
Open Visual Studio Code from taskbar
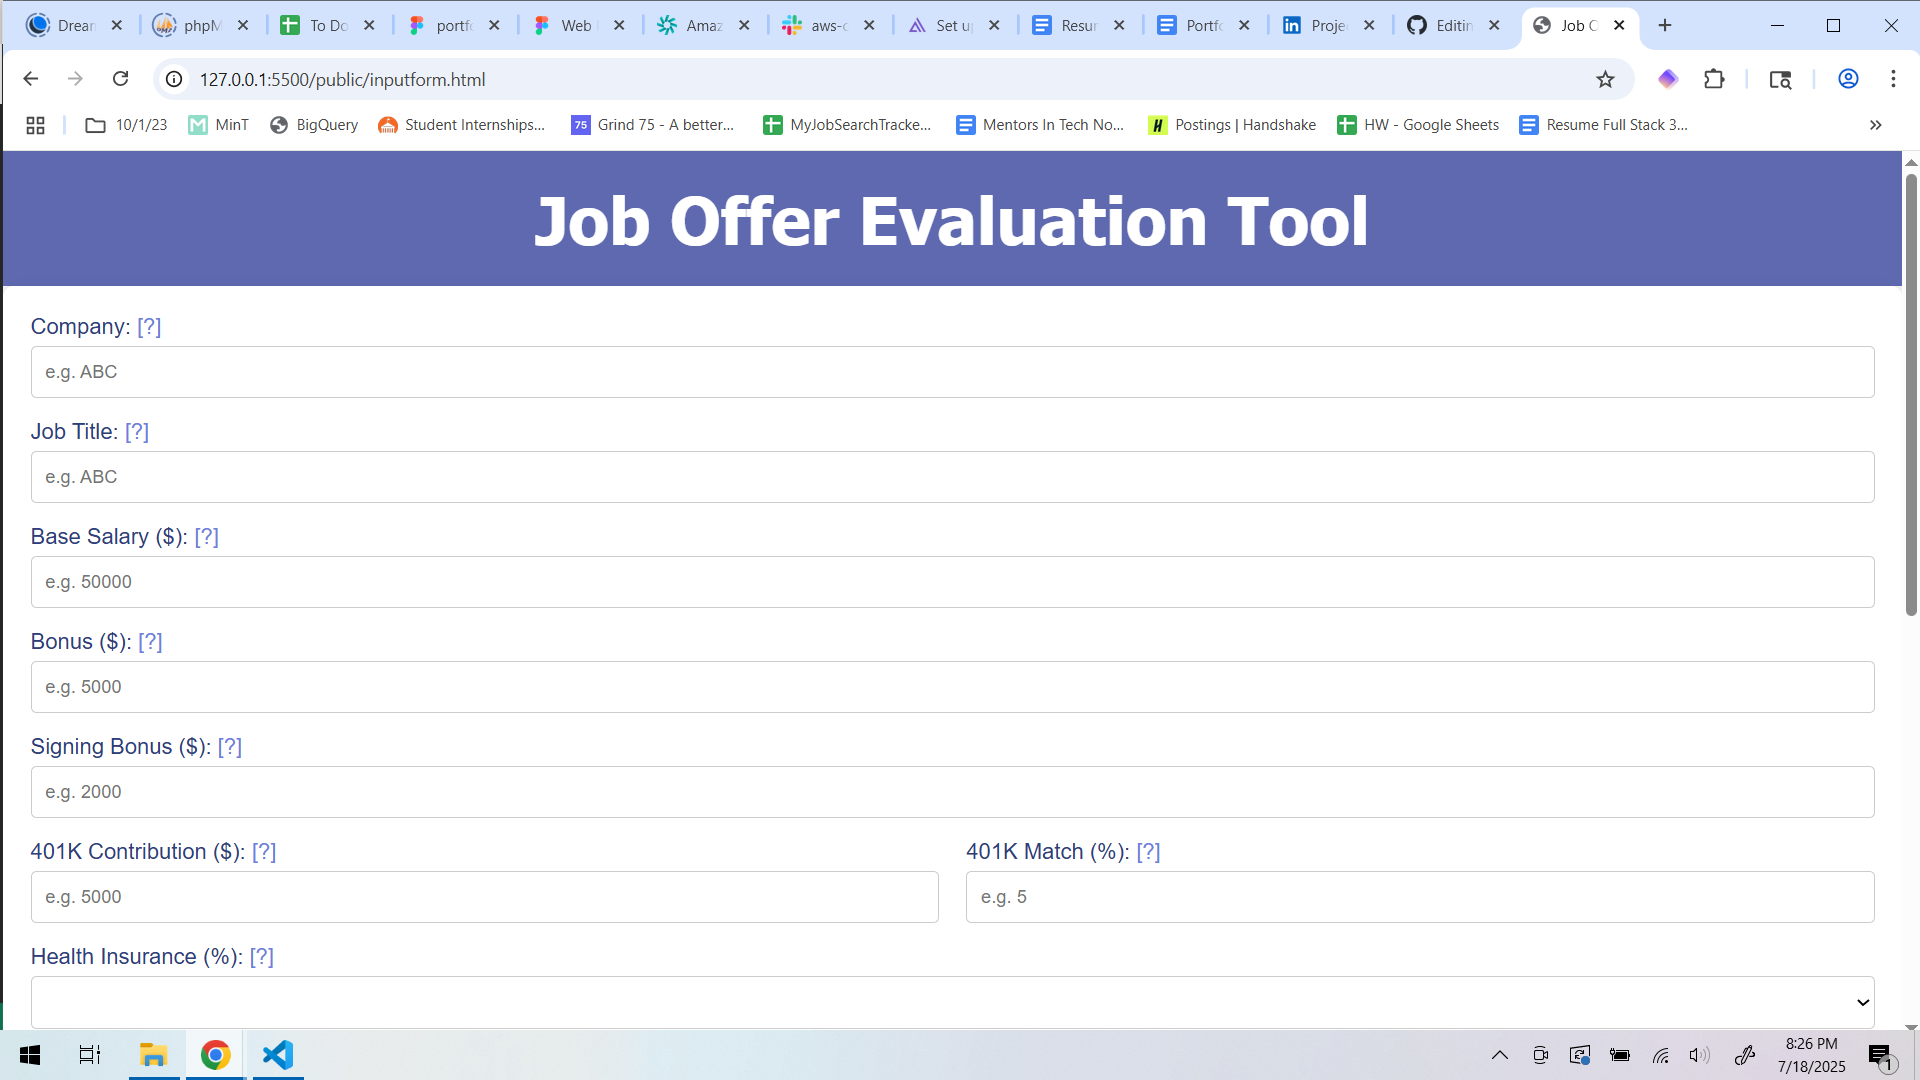coord(277,1055)
